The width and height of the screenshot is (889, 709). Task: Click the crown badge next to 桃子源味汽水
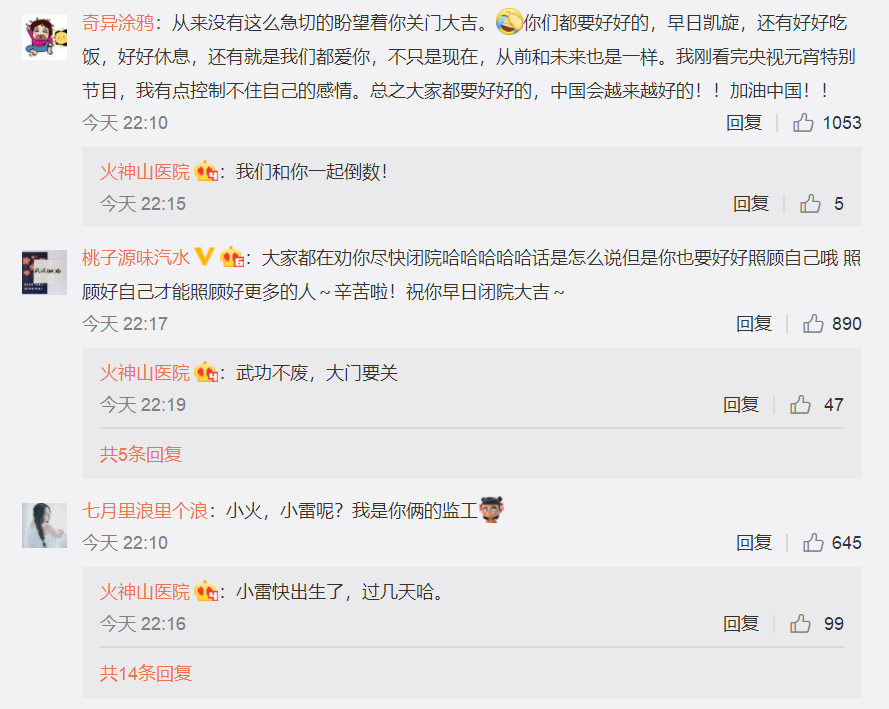(x=232, y=257)
